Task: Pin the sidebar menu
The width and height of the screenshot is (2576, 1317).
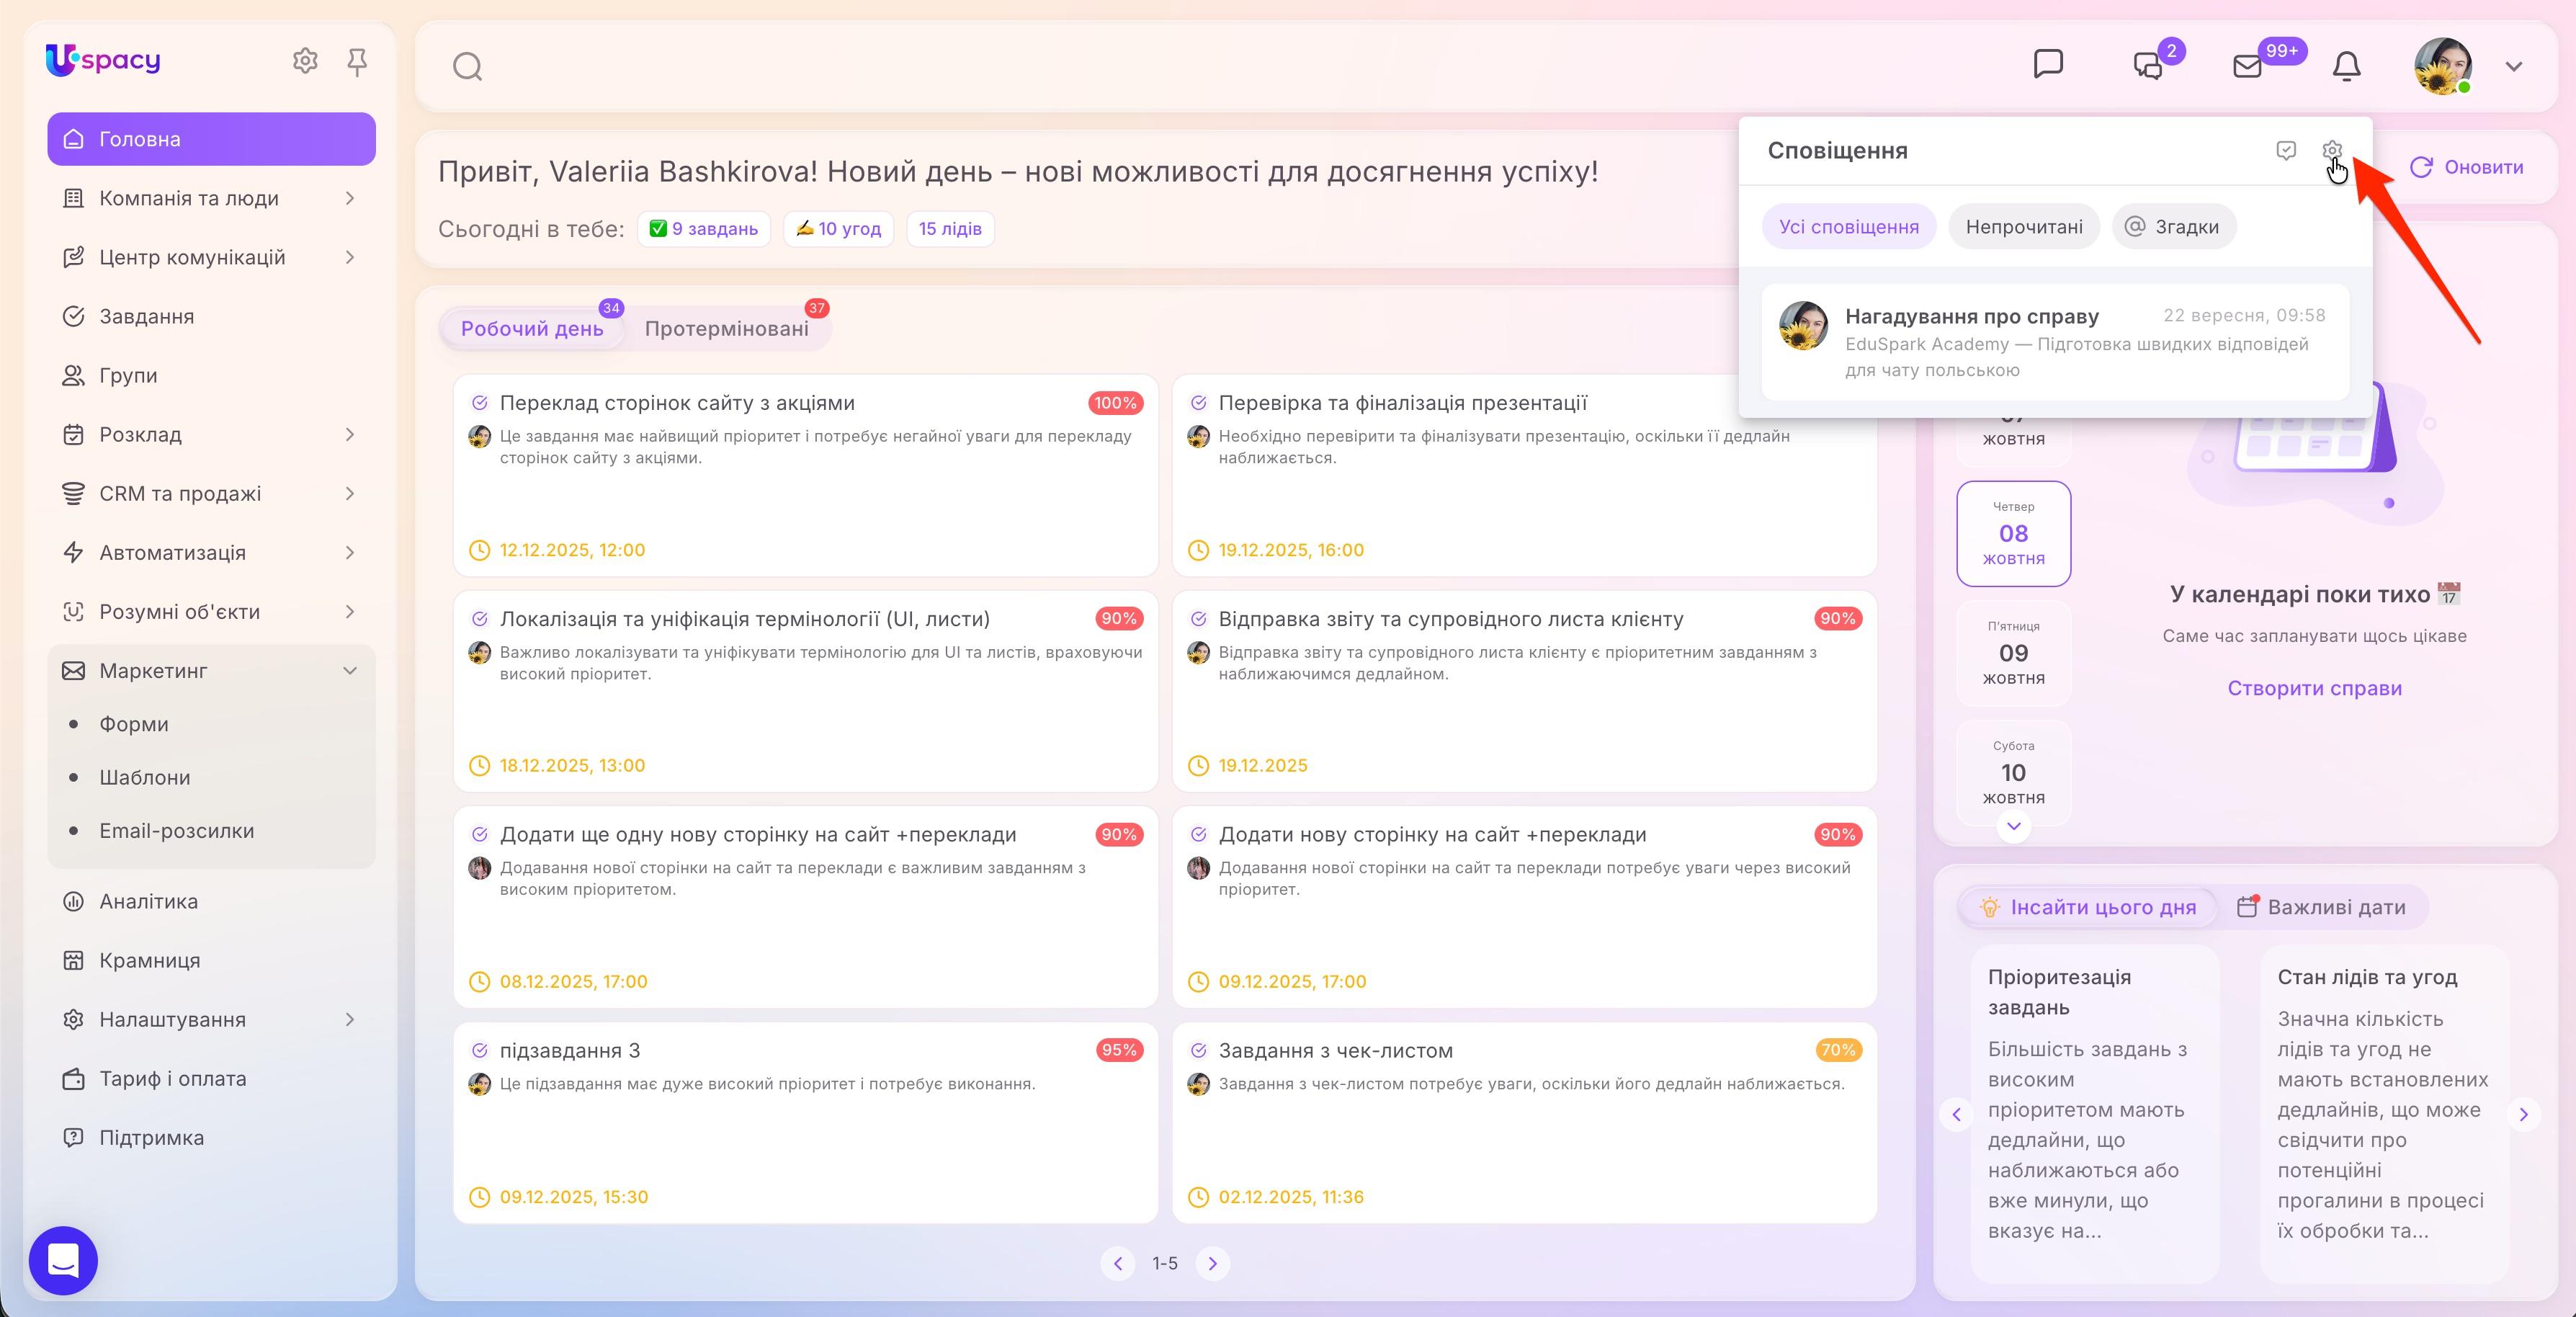Action: pyautogui.click(x=357, y=62)
